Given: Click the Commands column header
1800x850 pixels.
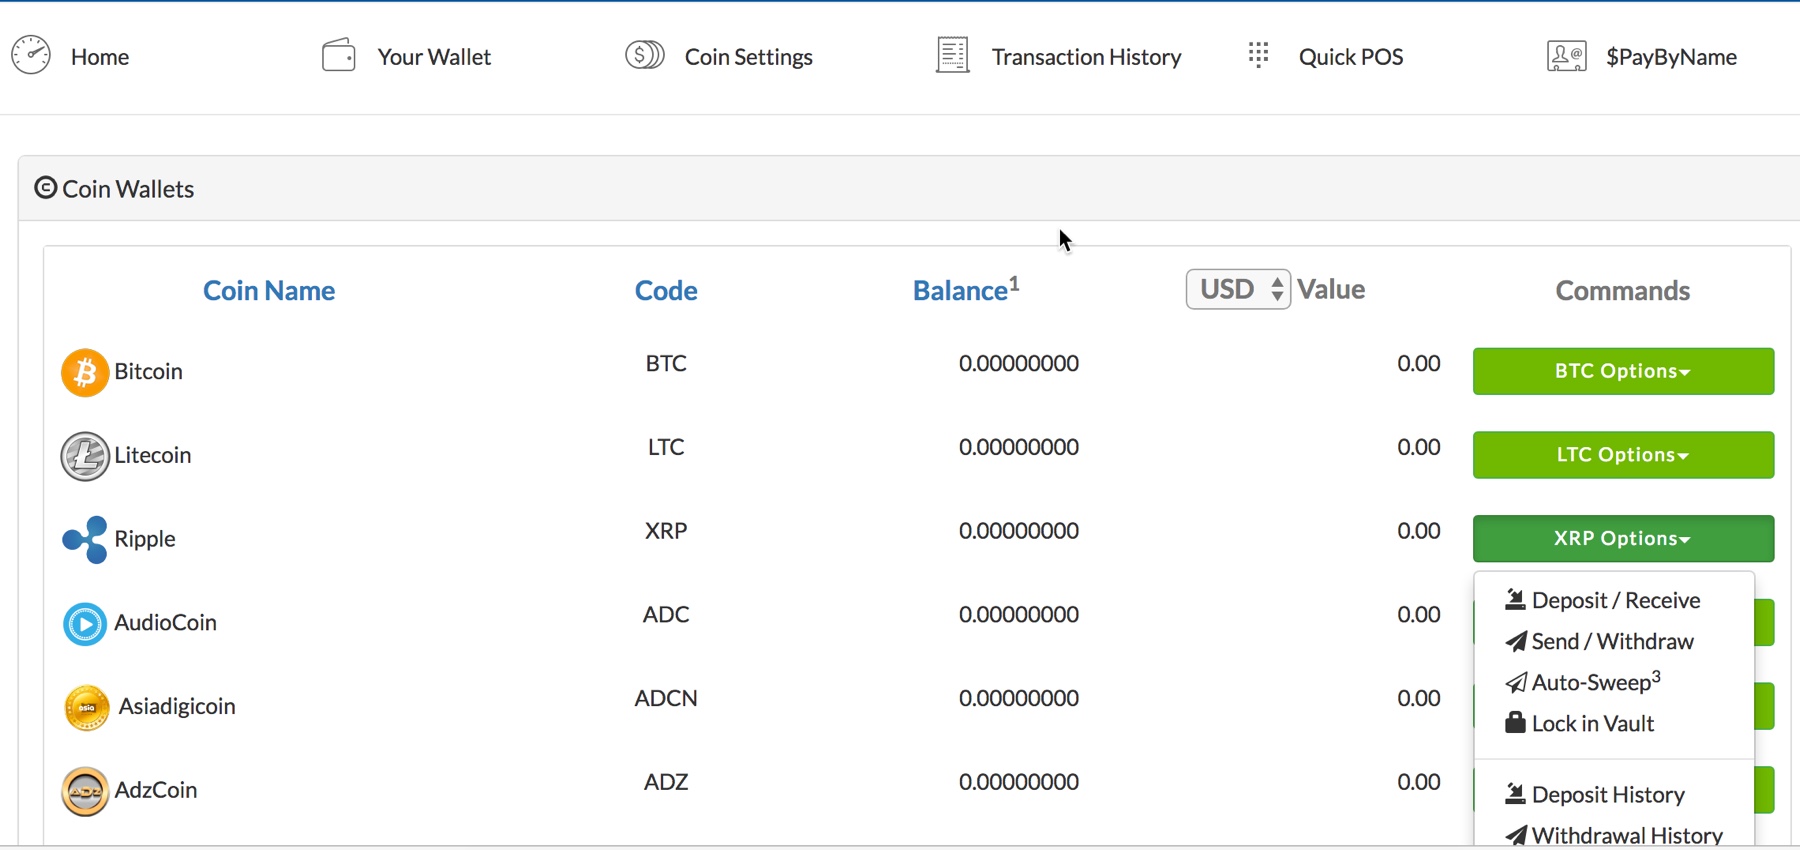Looking at the screenshot, I should (1623, 290).
